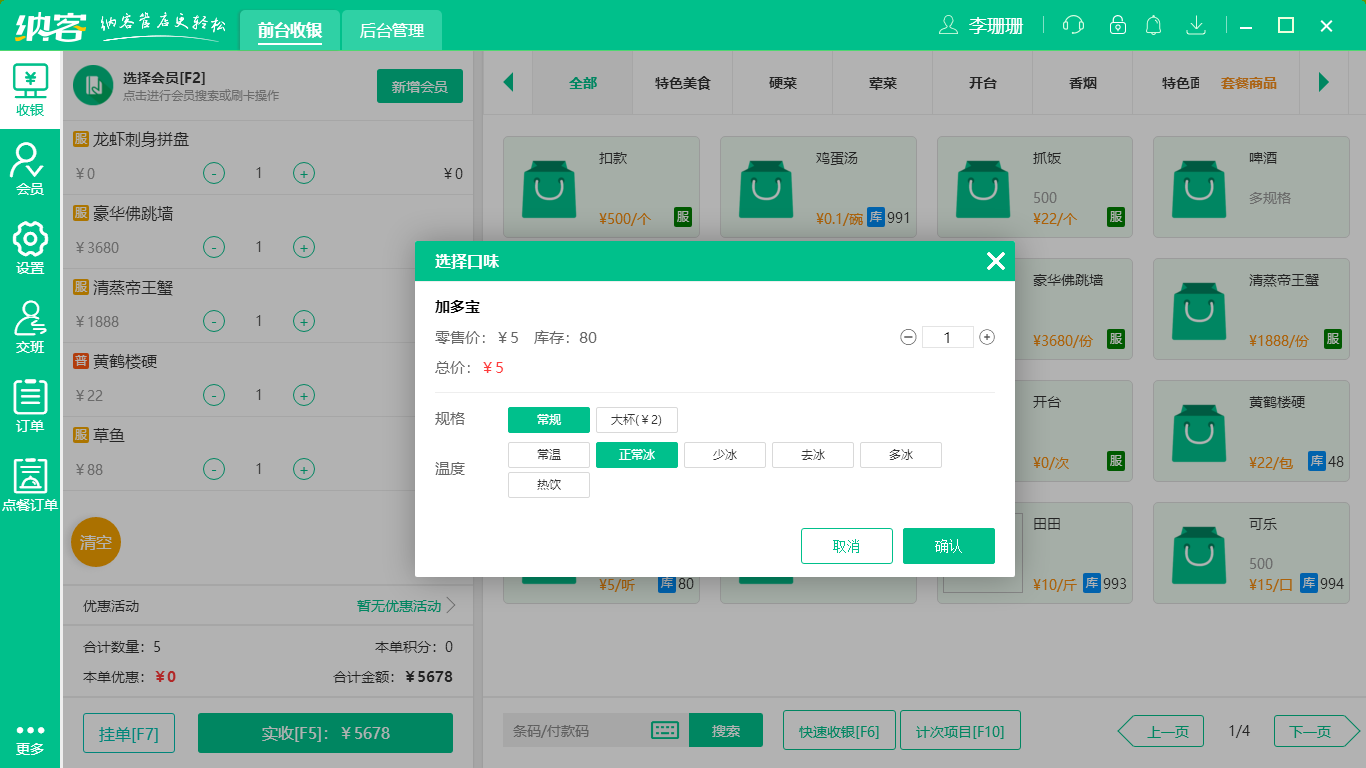This screenshot has width=1366, height=768.
Task: Click the 交班 shift icon
Action: pyautogui.click(x=31, y=320)
